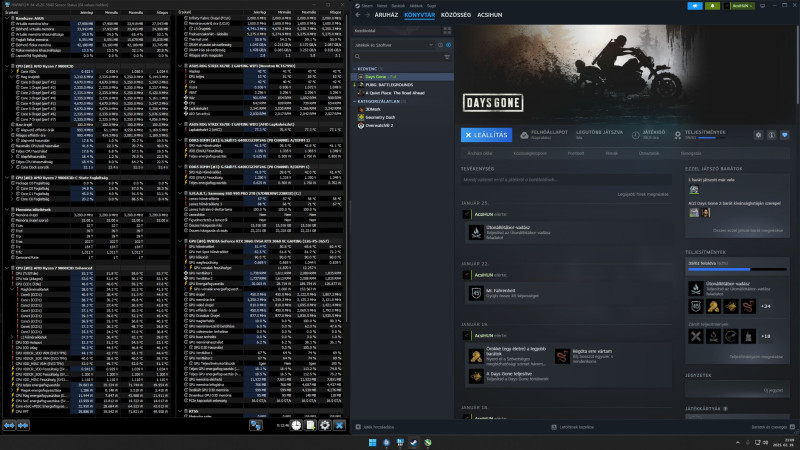
Task: Toggle recent-activity sort clock icon
Action: pos(440,45)
